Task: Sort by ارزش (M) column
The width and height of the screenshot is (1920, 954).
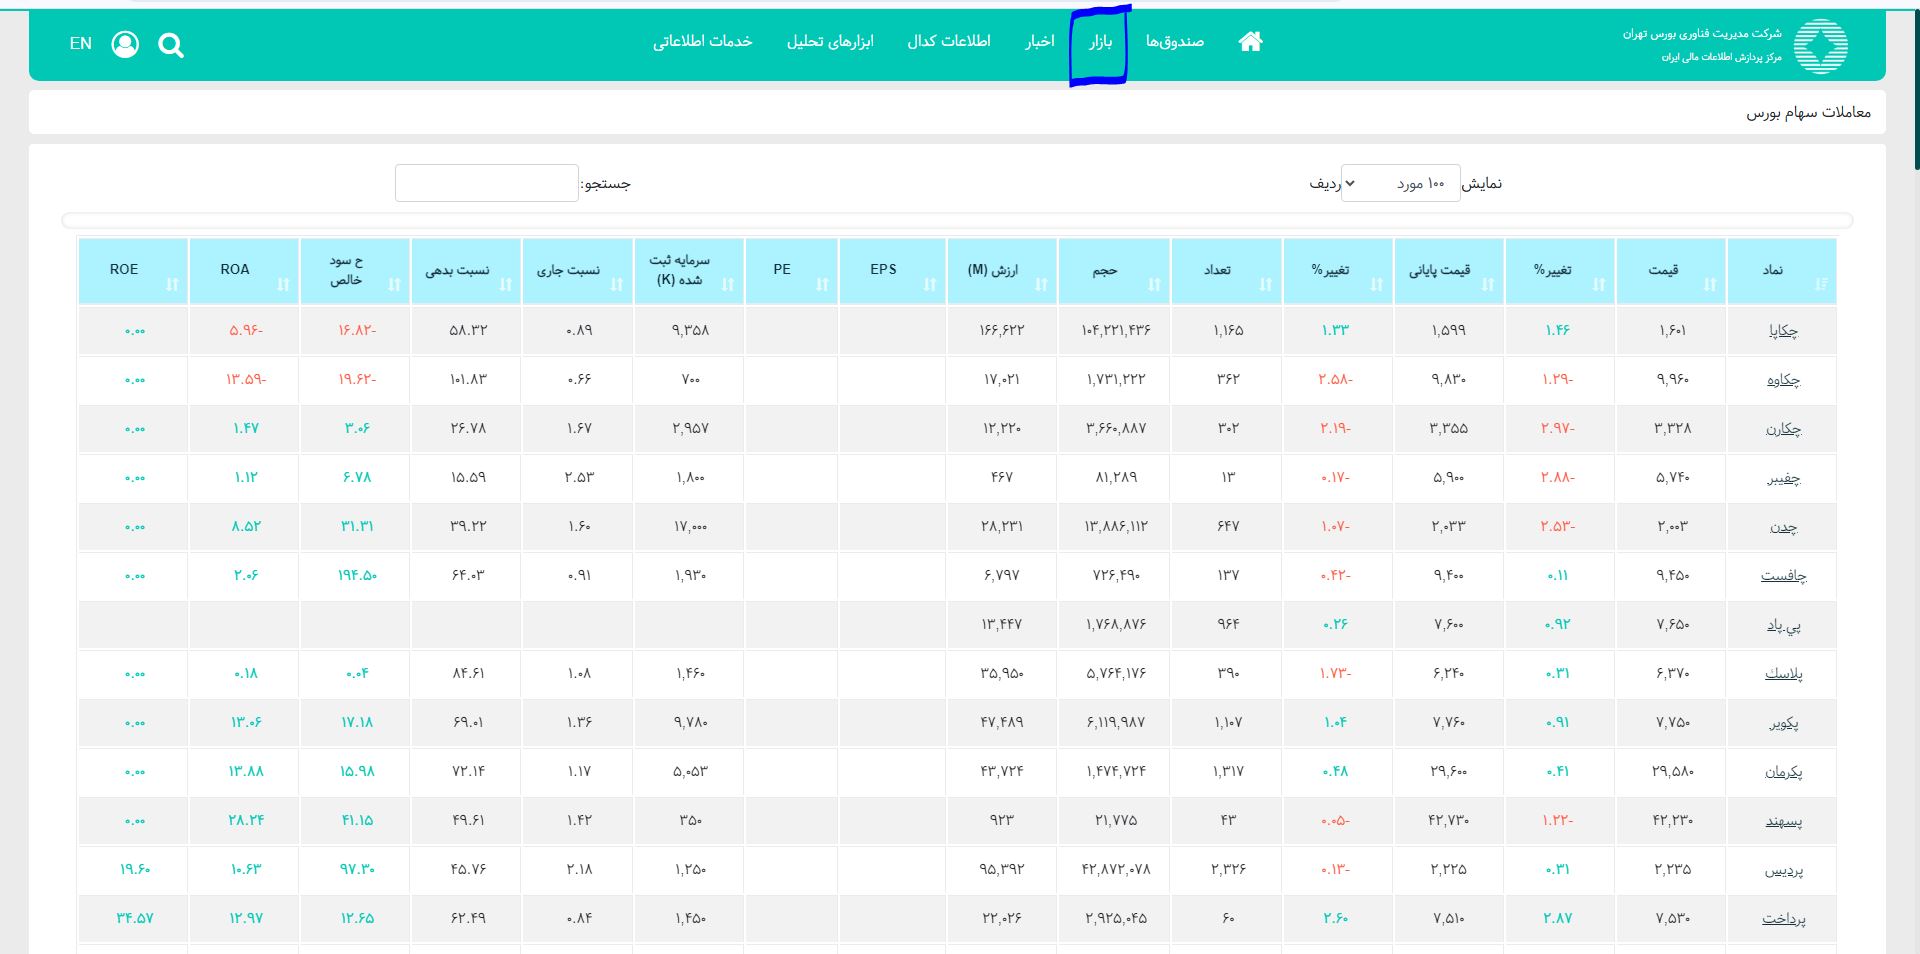Action: (1001, 271)
